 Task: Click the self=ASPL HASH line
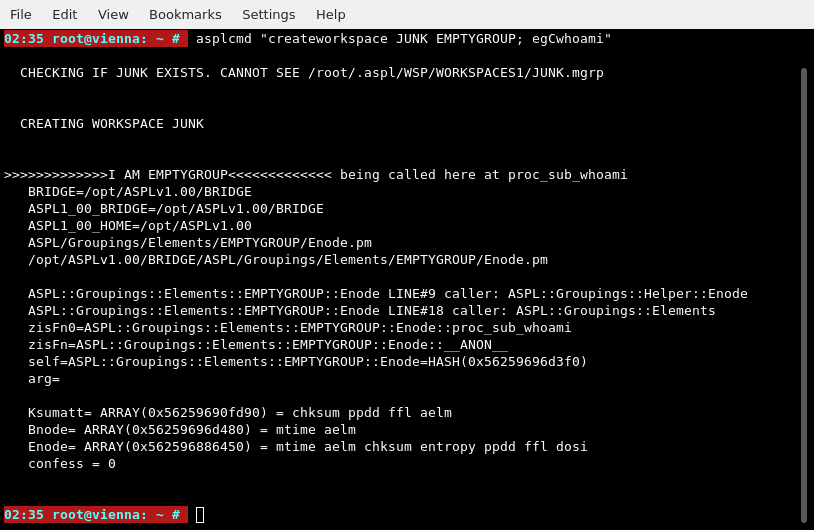click(x=308, y=362)
